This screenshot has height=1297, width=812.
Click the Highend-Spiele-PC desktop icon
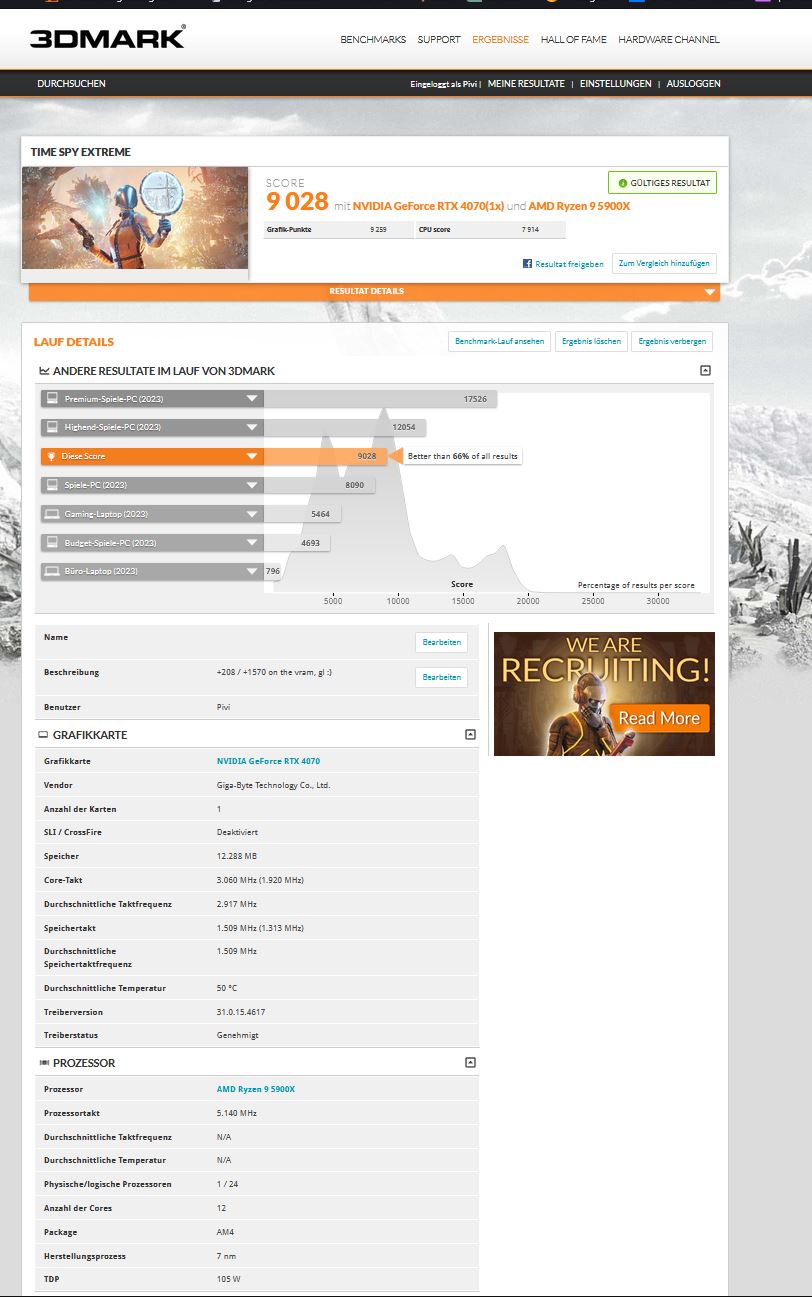[x=51, y=427]
